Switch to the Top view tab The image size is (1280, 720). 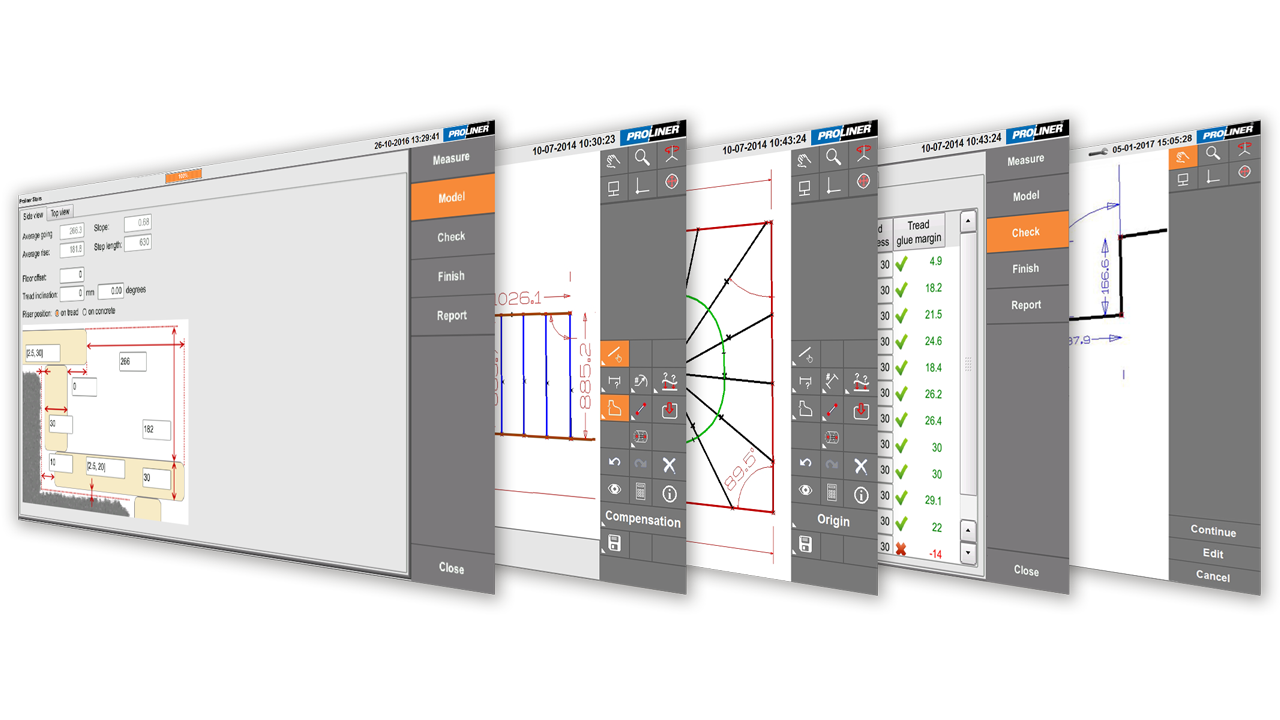(x=60, y=212)
